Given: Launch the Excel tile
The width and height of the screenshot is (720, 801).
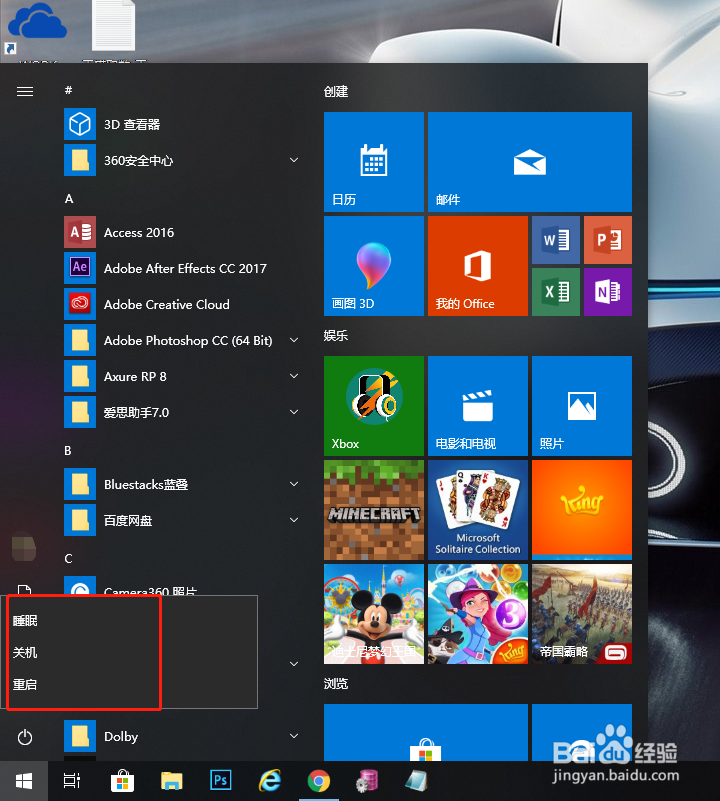Looking at the screenshot, I should 555,292.
